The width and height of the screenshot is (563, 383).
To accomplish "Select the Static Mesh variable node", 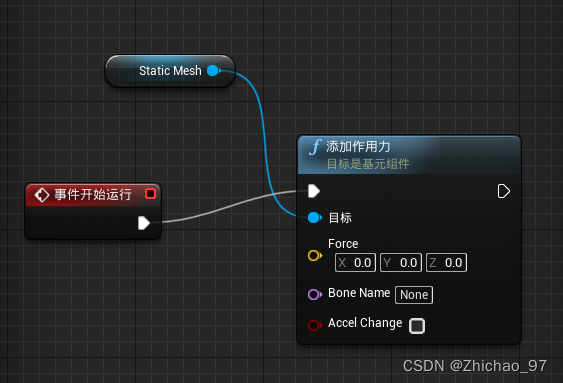I will (170, 71).
